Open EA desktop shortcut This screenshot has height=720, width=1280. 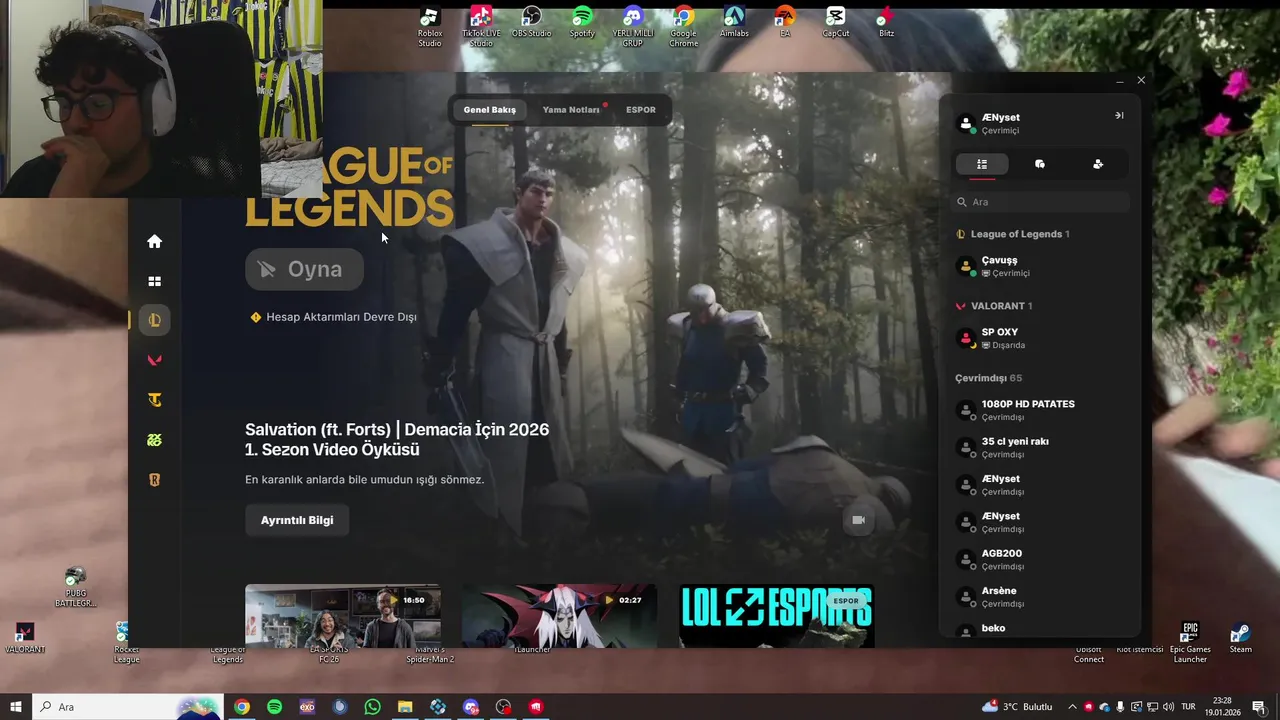785,23
